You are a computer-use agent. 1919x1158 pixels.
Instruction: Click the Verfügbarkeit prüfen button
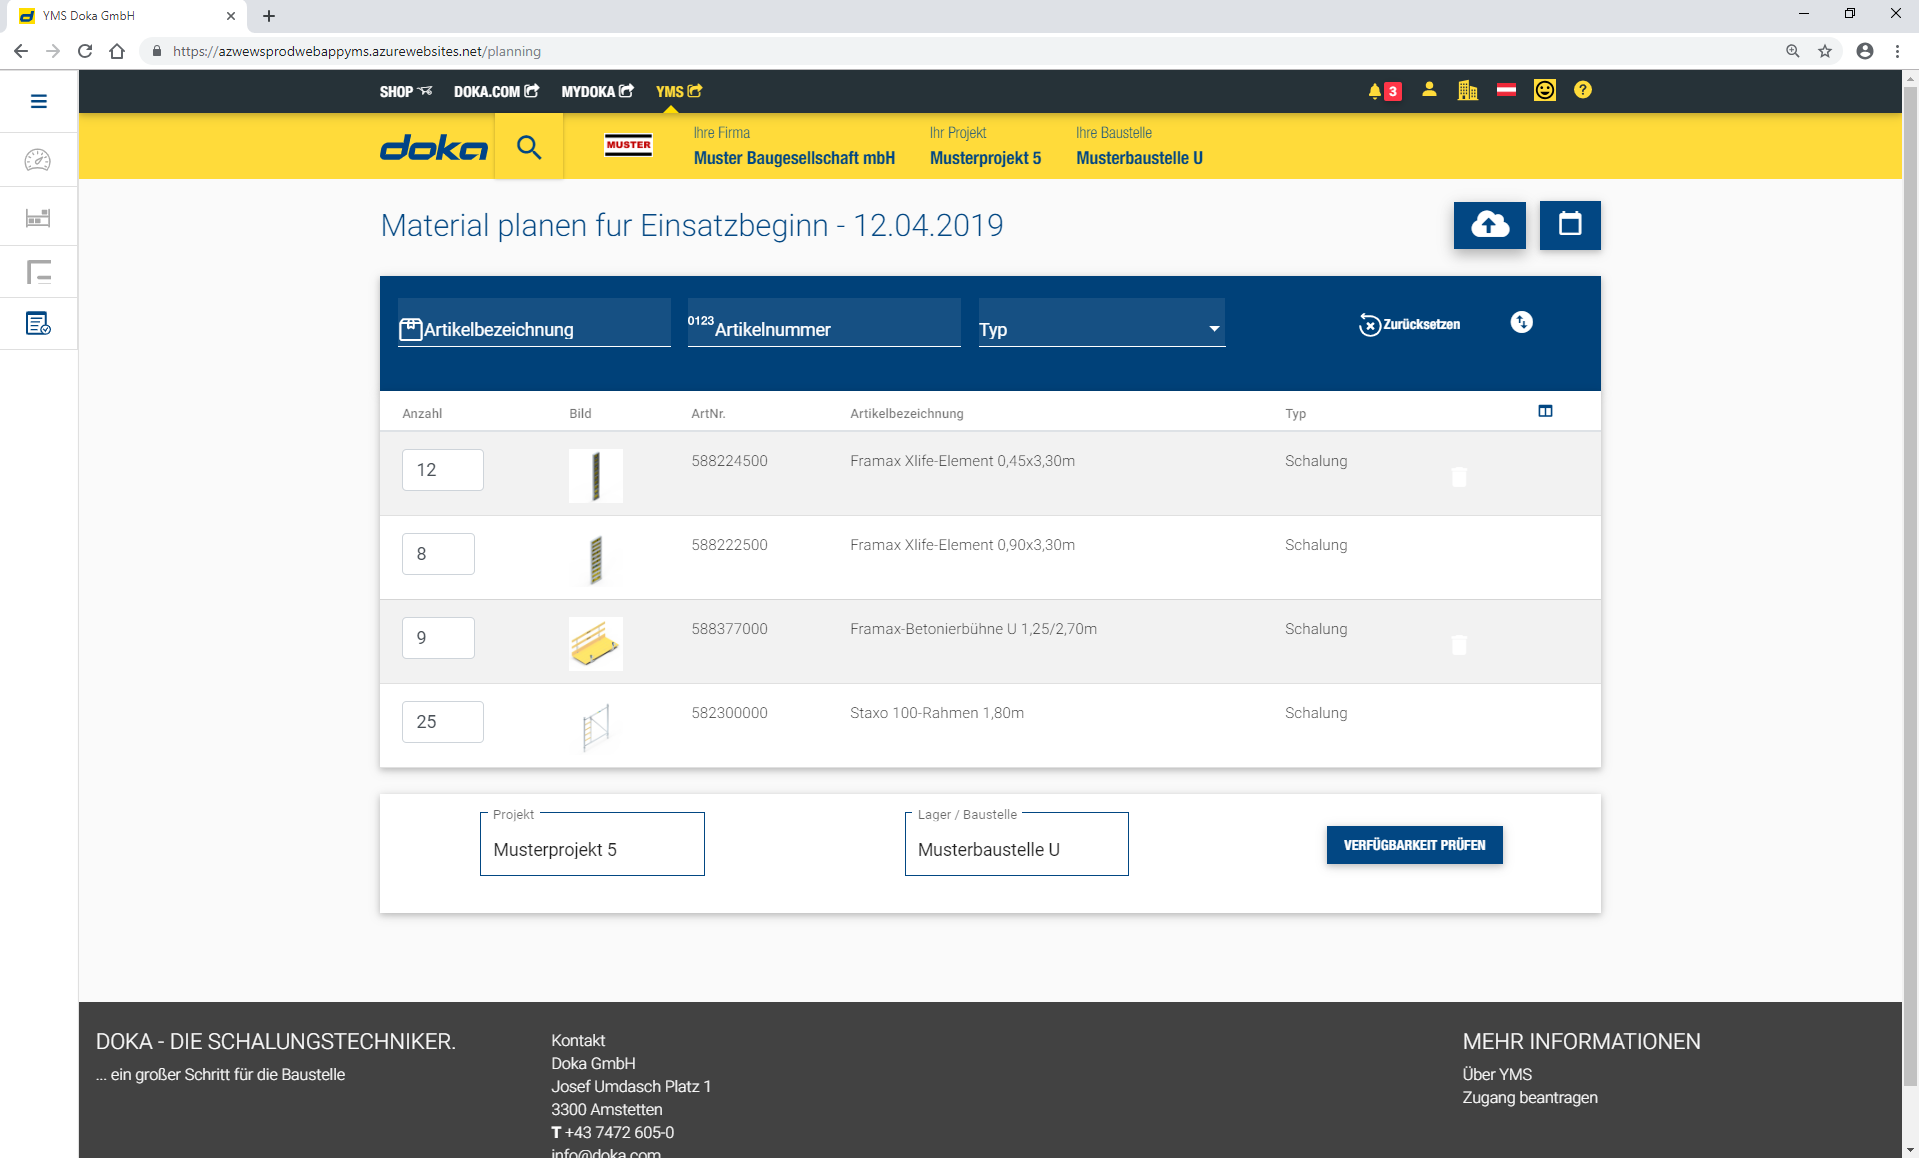coord(1414,845)
